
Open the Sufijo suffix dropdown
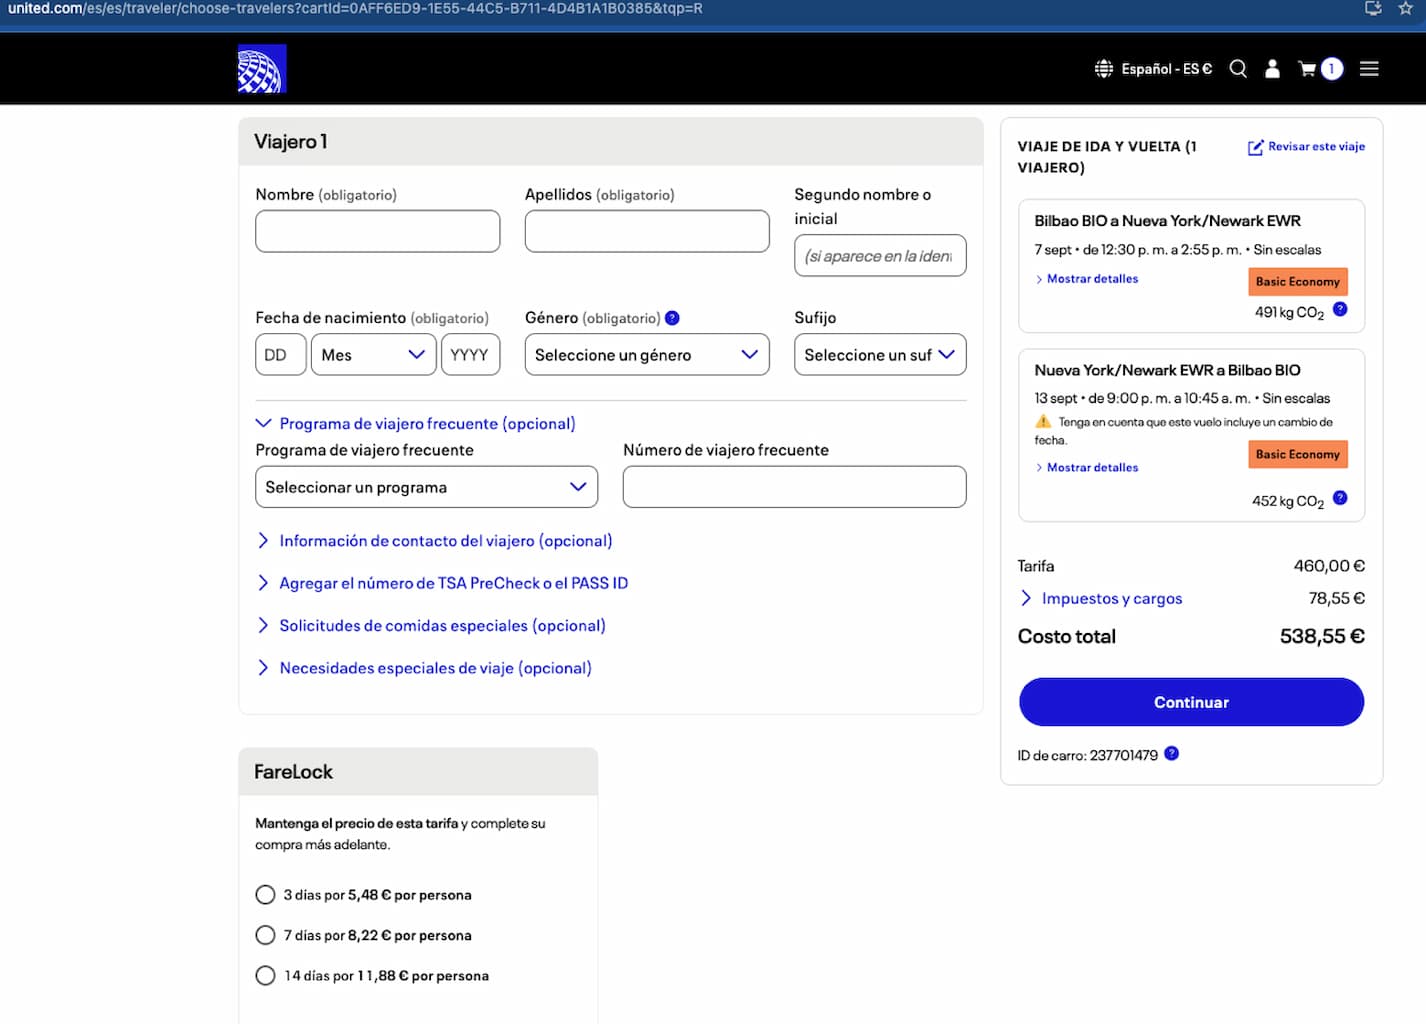(880, 355)
